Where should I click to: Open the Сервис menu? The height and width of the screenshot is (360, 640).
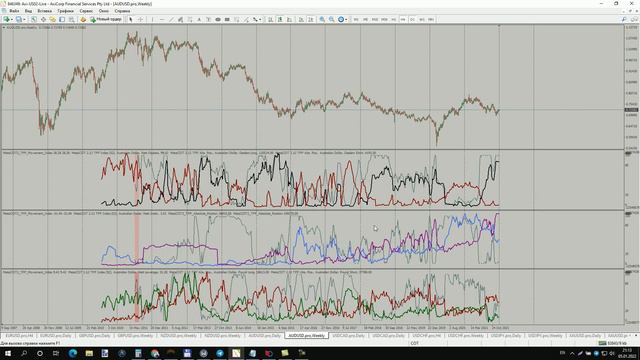point(86,11)
